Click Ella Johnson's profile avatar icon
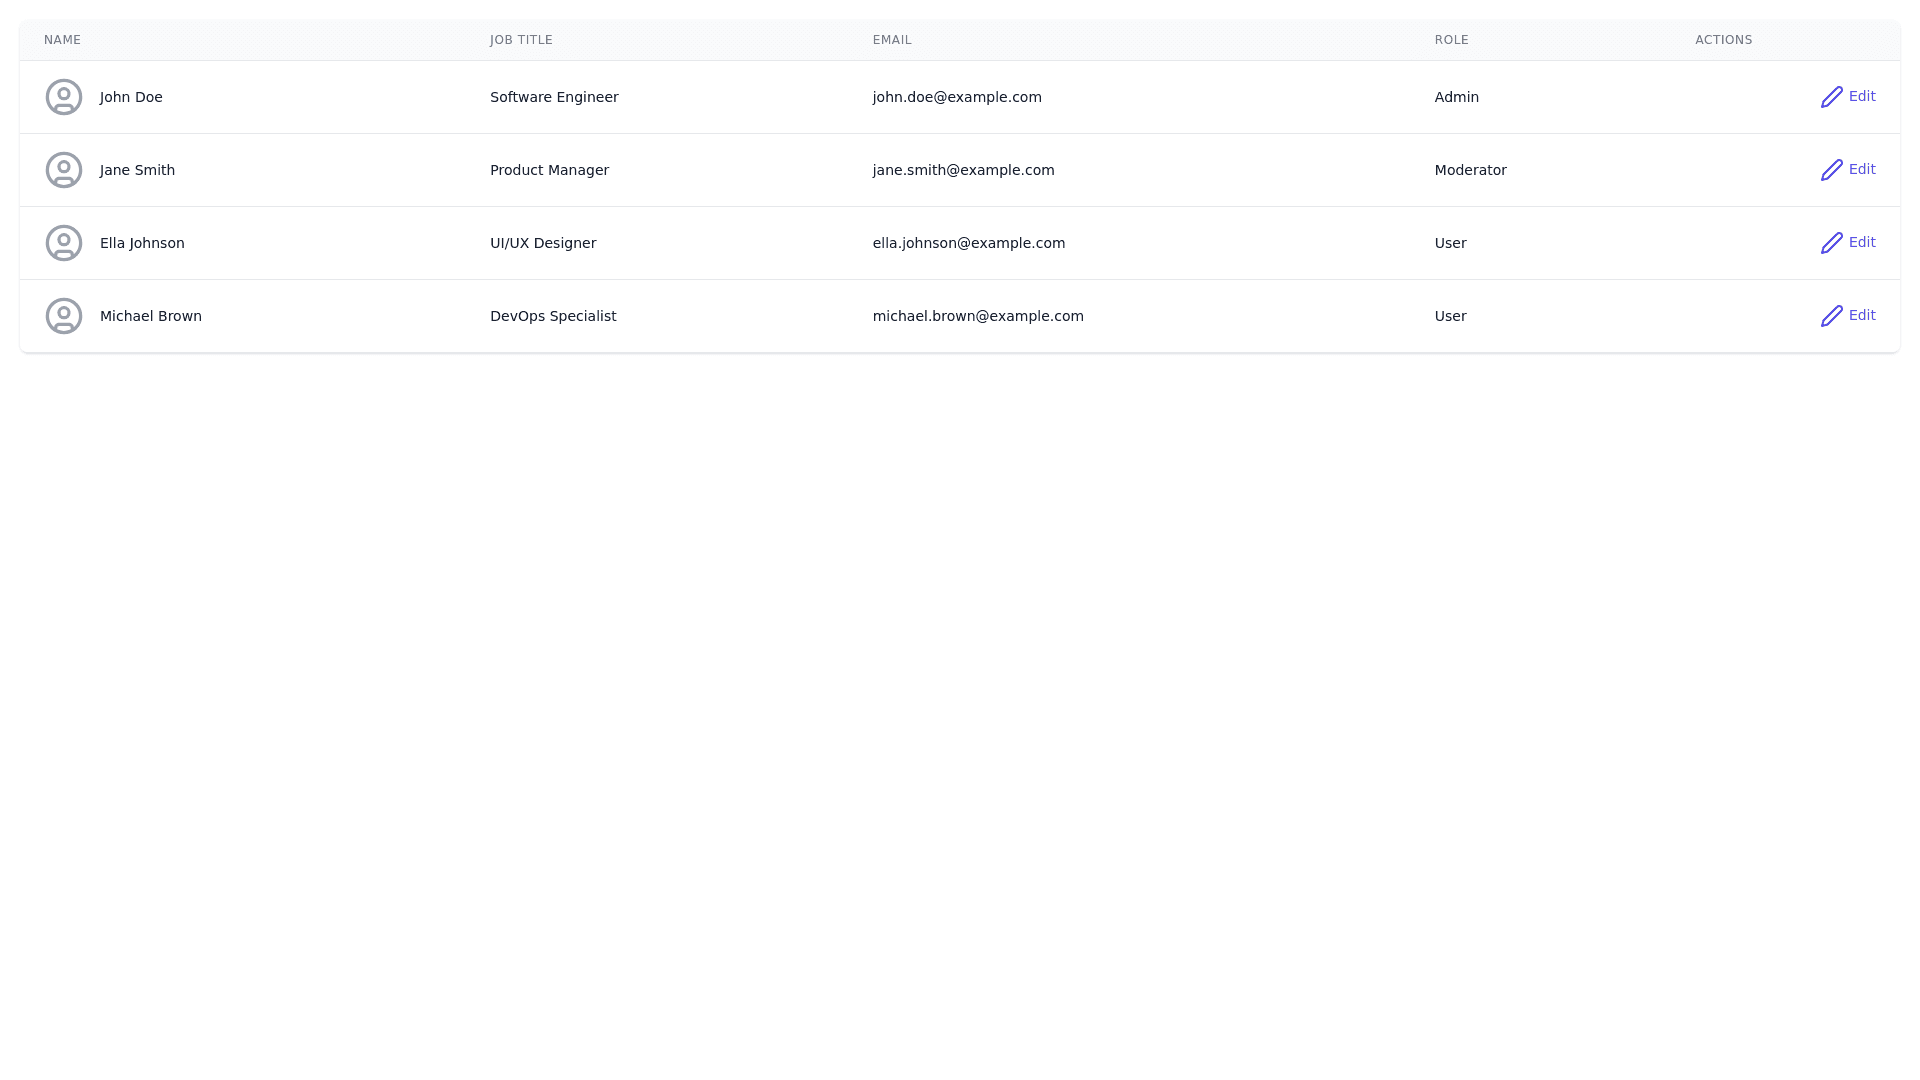This screenshot has width=1920, height=1080. 64,243
